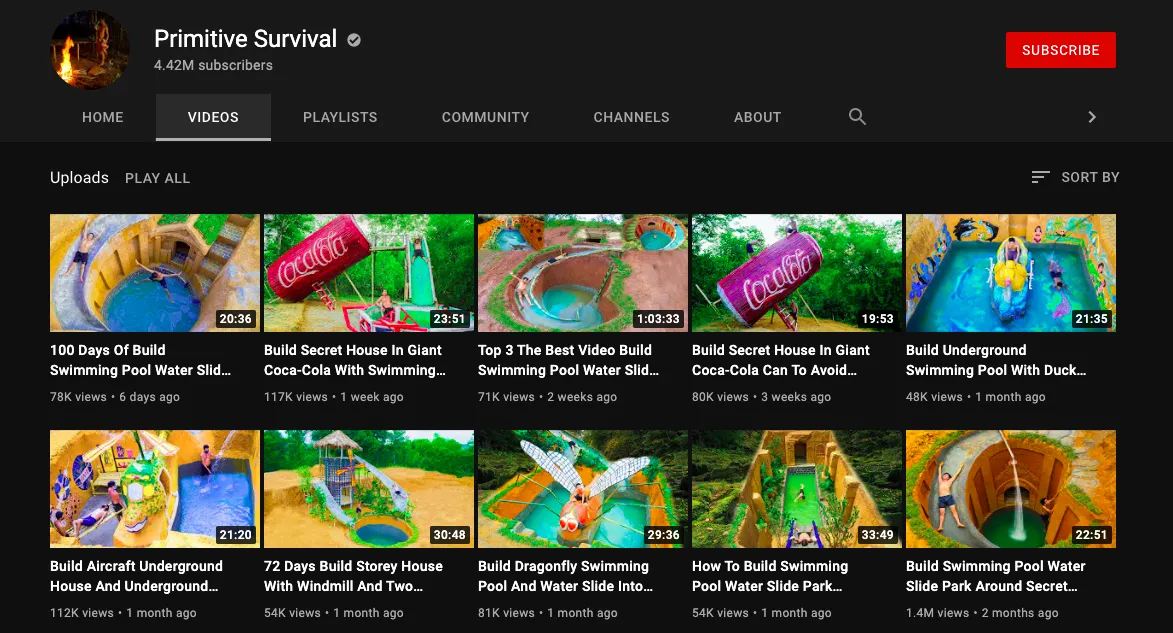Click the 23:51 duration badge
Screen dimensions: 1173x633
[x=449, y=319]
